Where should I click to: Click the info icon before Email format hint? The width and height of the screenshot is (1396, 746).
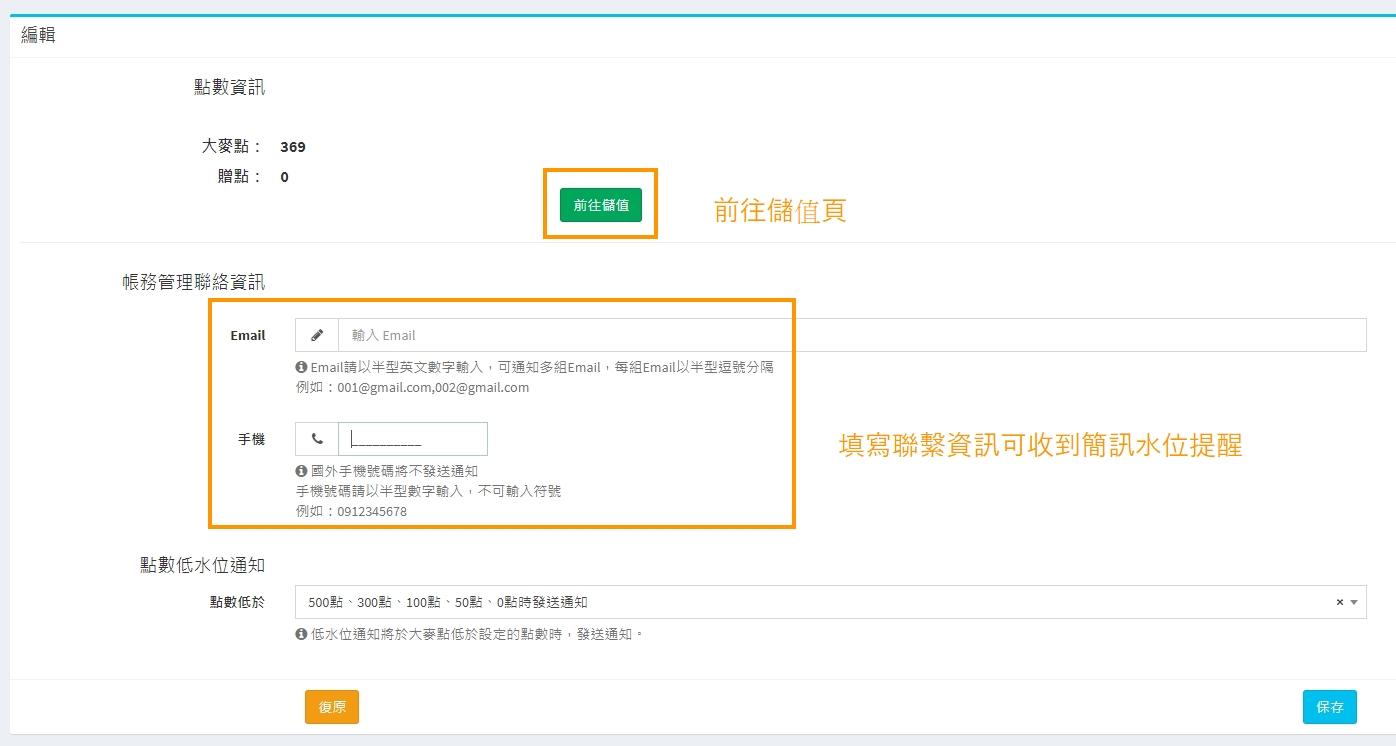[301, 367]
